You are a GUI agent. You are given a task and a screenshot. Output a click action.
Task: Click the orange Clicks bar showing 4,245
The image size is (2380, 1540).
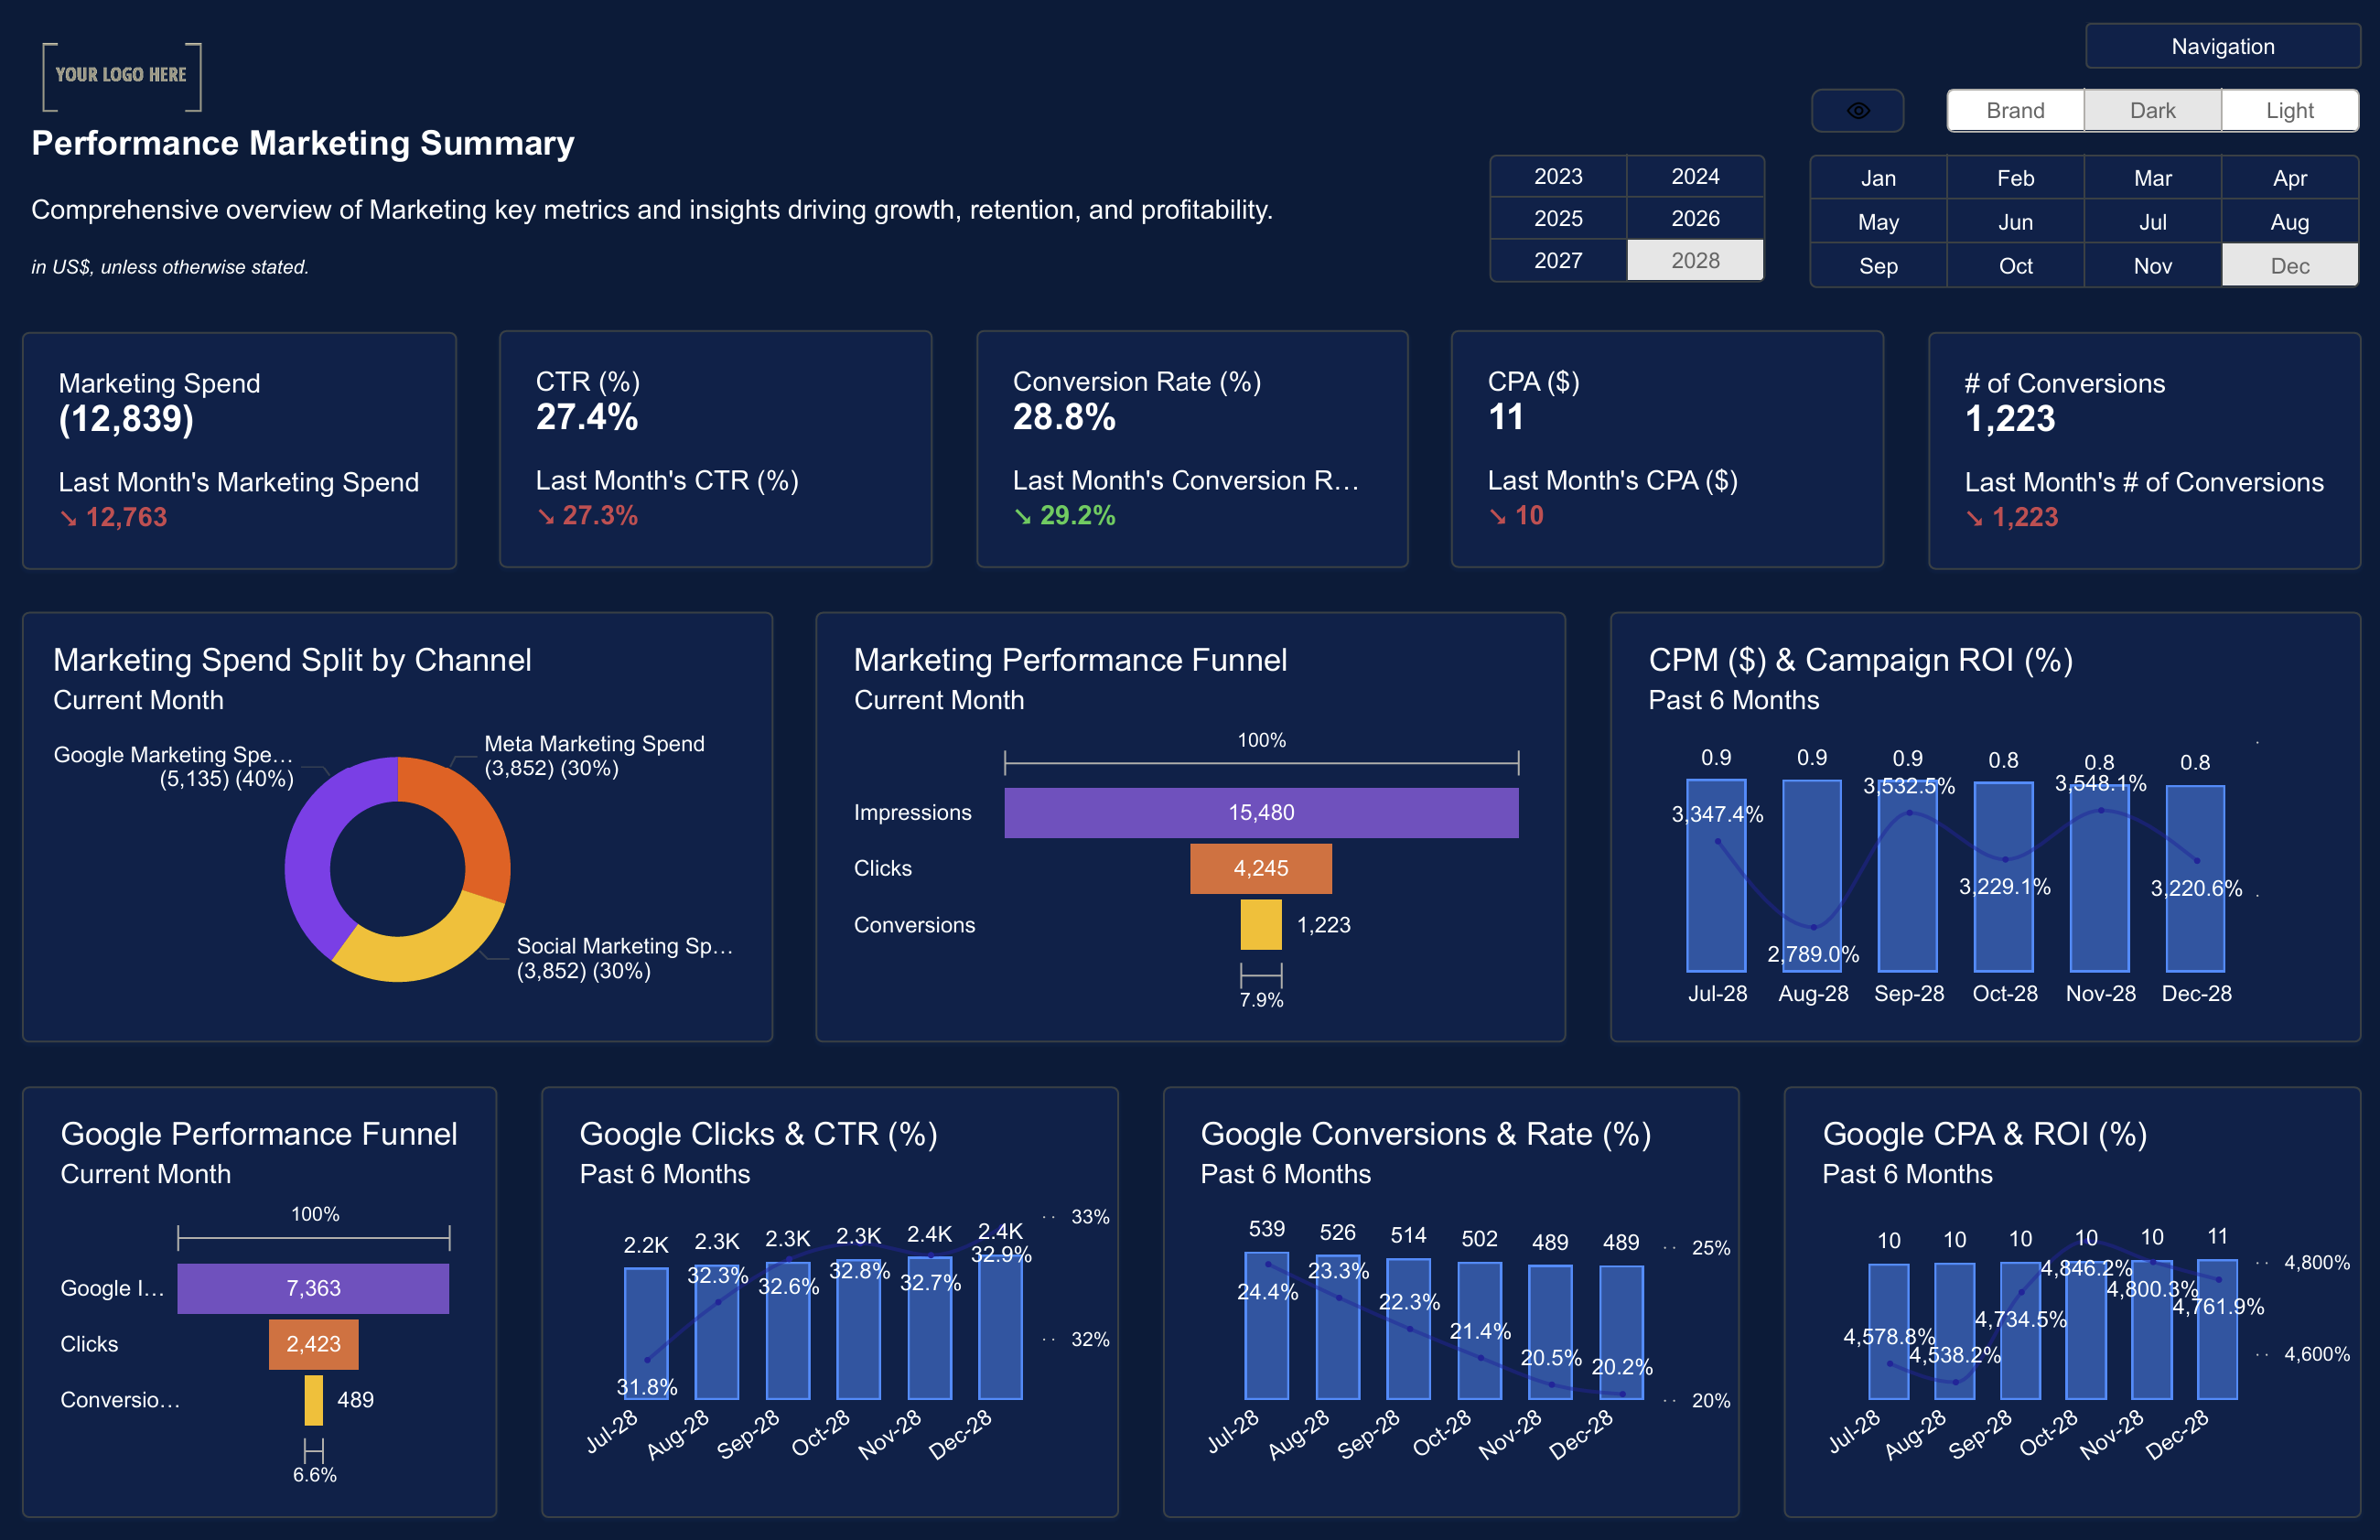pos(1260,869)
